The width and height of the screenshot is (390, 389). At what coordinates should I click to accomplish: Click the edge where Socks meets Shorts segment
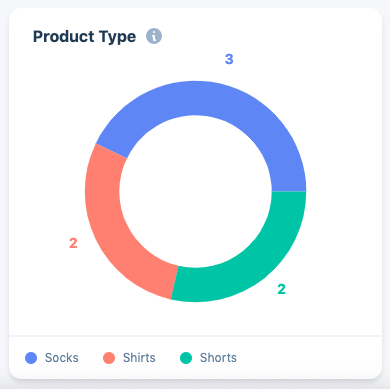(289, 191)
